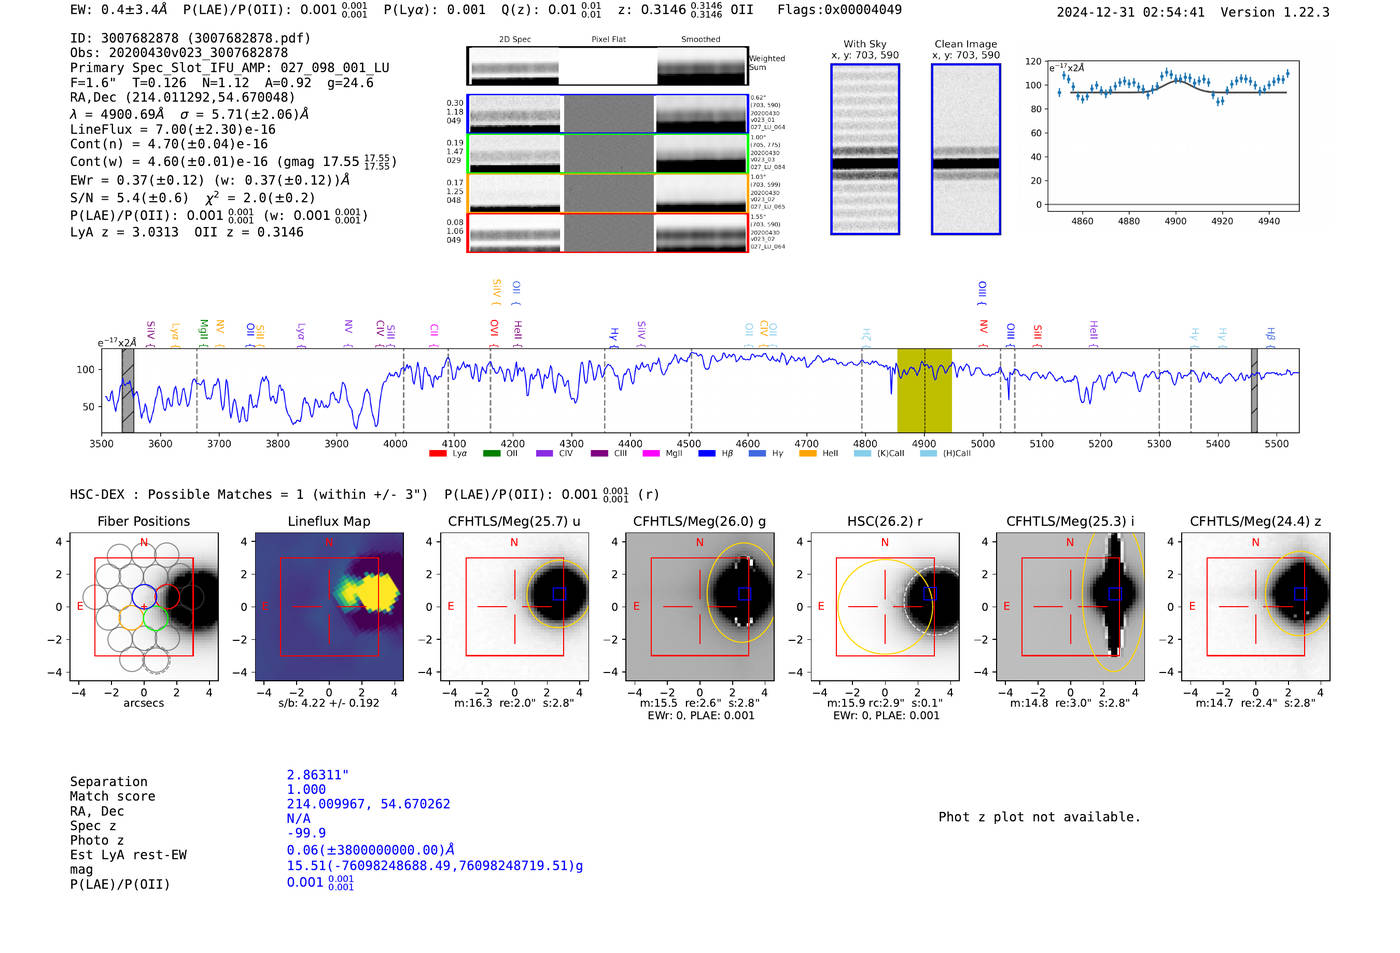Click the With Sky cutout image
The height and width of the screenshot is (953, 1400).
point(865,149)
